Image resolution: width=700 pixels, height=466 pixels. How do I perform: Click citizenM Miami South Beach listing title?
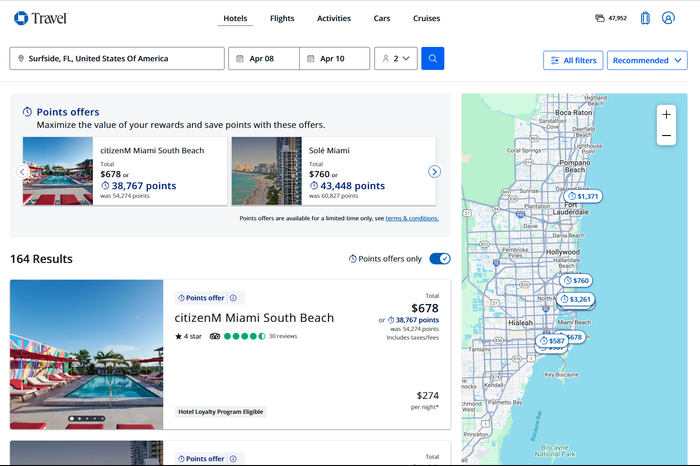click(x=254, y=318)
